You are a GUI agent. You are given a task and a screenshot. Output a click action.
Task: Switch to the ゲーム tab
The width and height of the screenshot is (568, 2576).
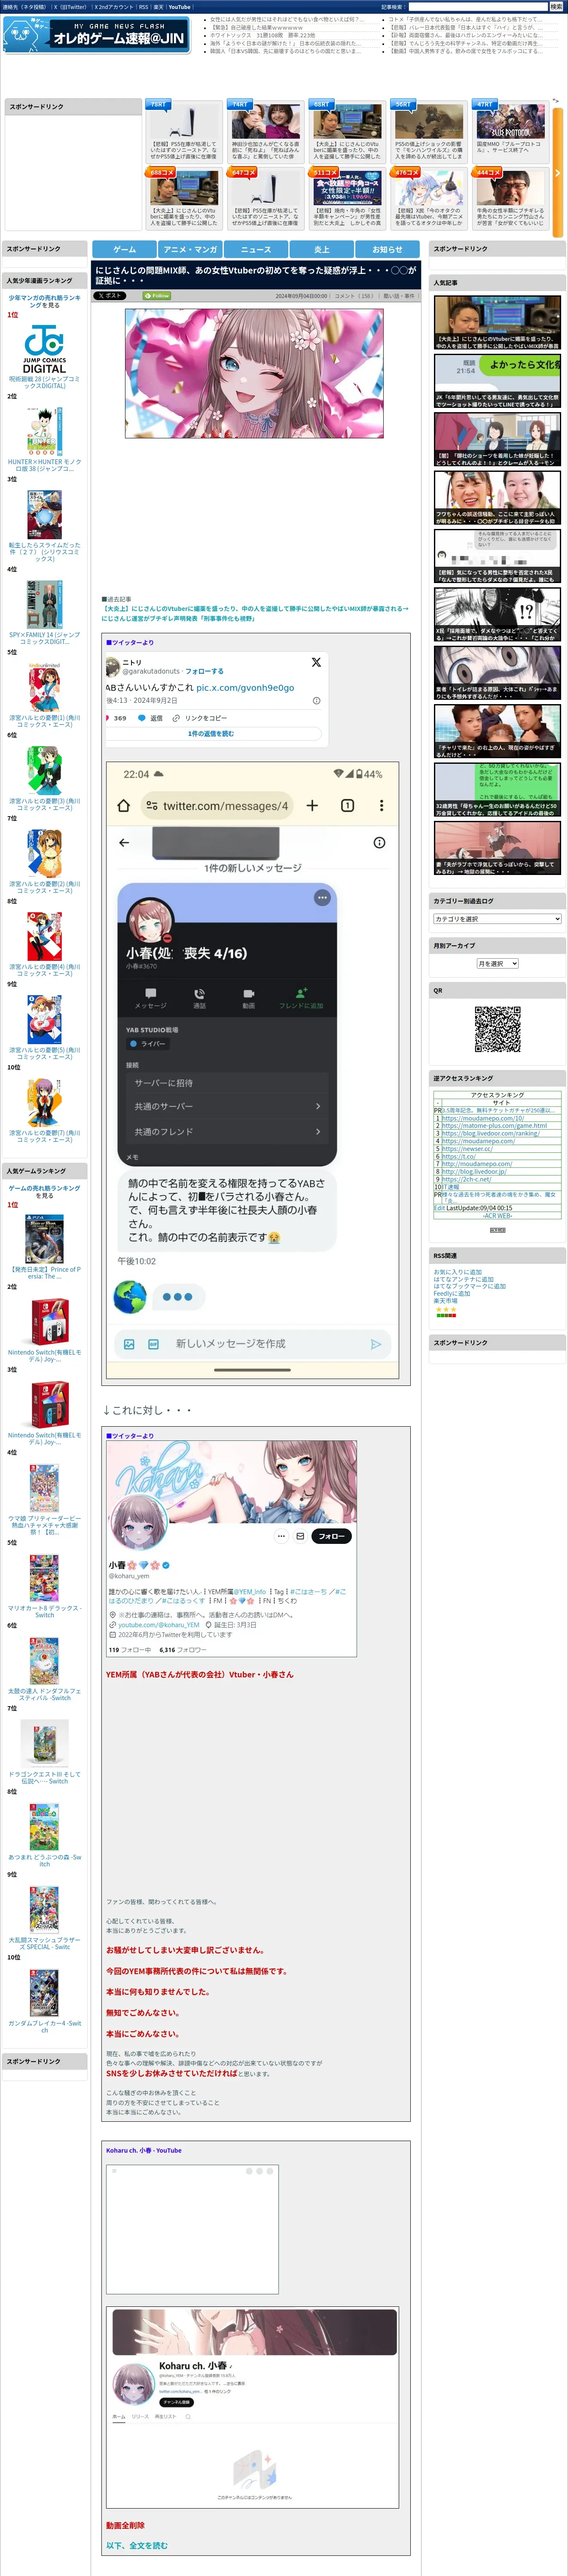(124, 249)
